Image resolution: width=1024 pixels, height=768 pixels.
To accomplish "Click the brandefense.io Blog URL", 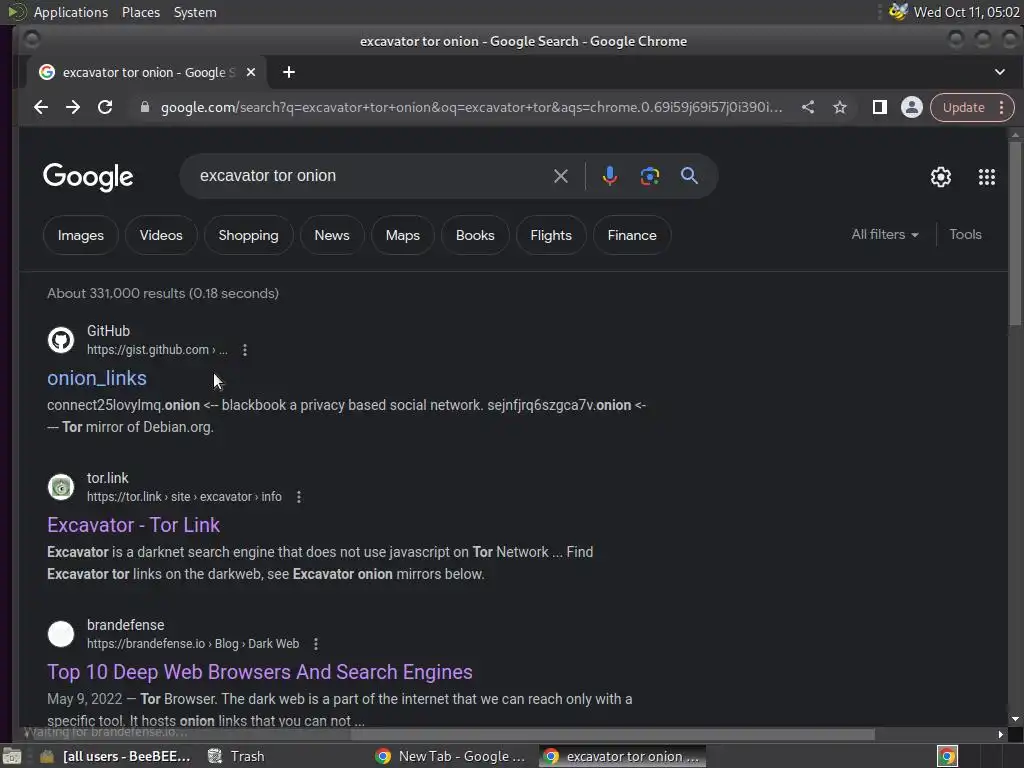I will [x=193, y=644].
